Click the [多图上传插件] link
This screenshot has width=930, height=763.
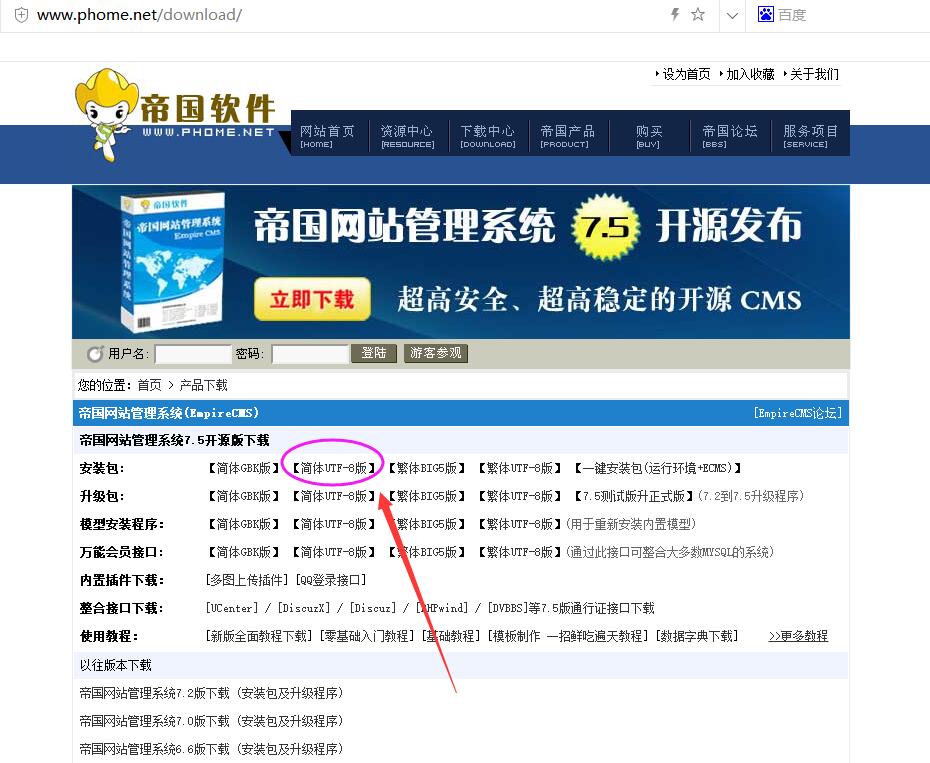click(x=247, y=580)
